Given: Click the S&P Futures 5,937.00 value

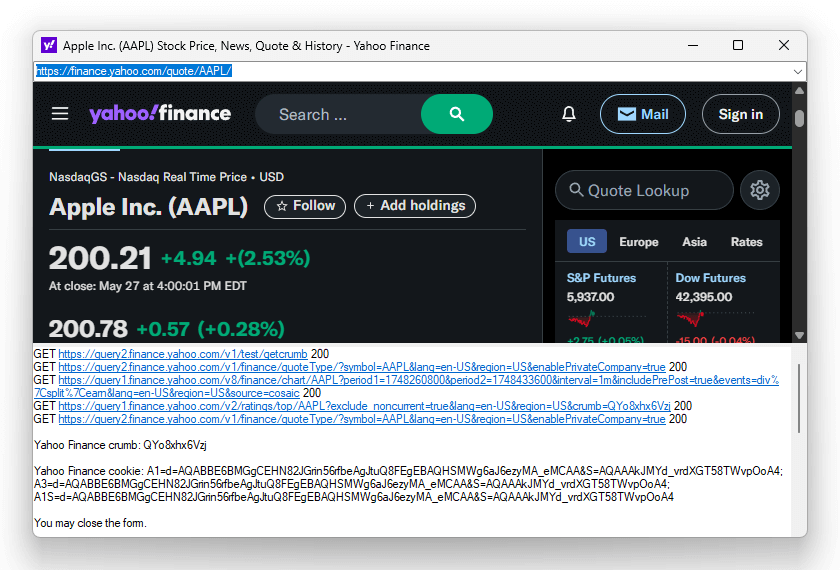Looking at the screenshot, I should [x=590, y=297].
